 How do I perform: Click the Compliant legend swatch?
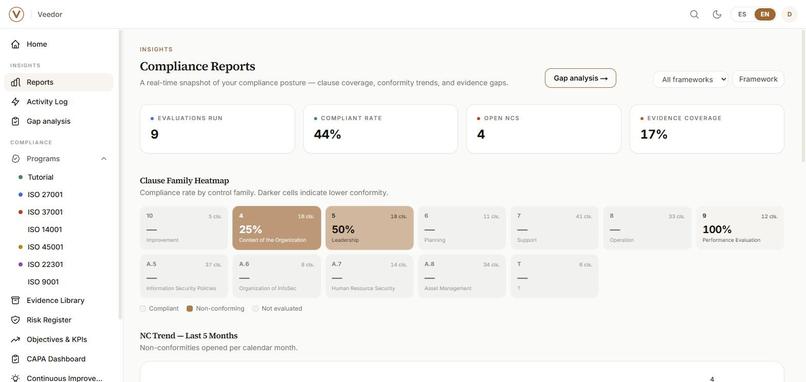(143, 308)
